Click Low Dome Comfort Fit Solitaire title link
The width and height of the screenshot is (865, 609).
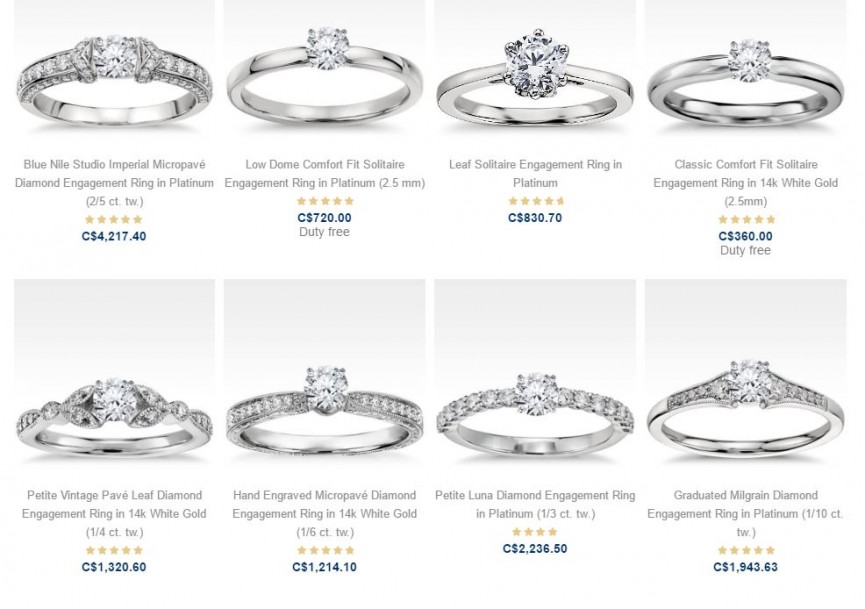coord(324,173)
